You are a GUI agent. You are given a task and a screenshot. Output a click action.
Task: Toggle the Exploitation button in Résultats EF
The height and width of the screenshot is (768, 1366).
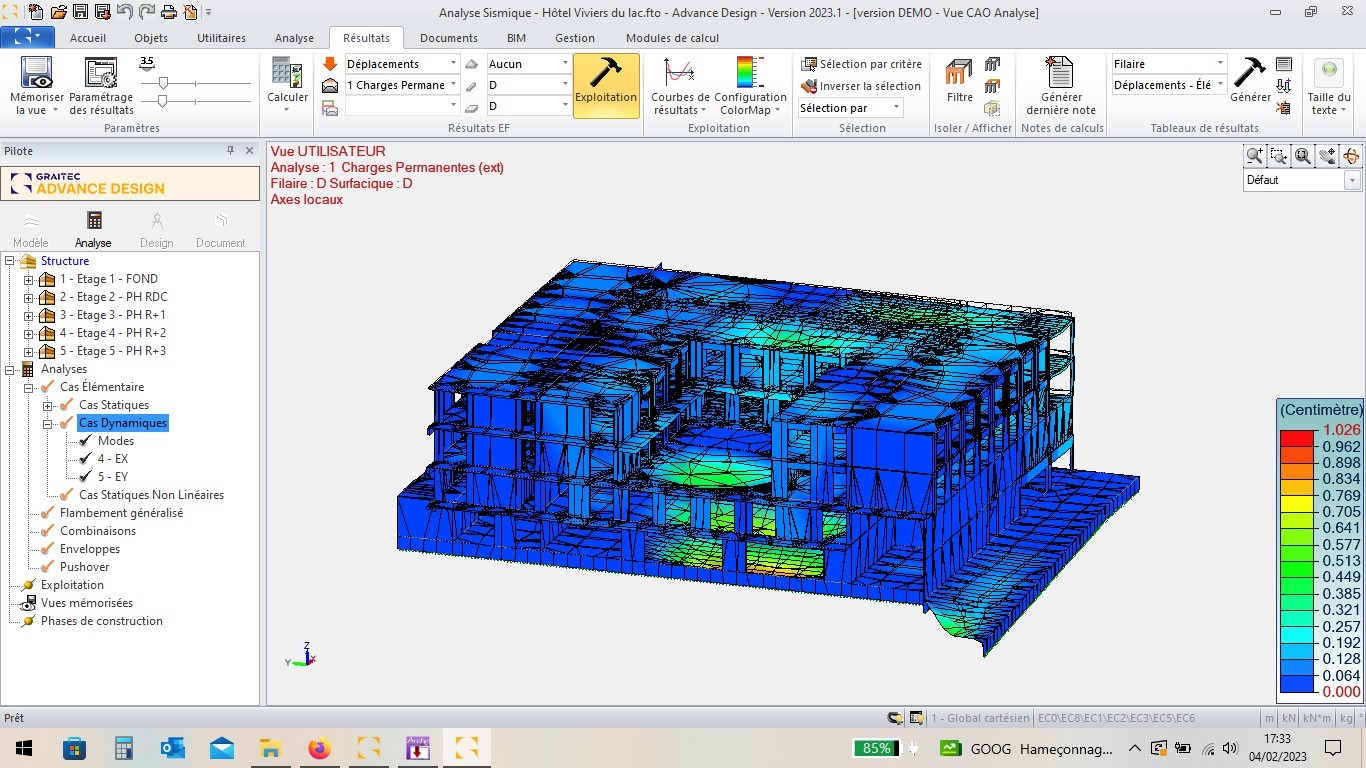tap(606, 86)
